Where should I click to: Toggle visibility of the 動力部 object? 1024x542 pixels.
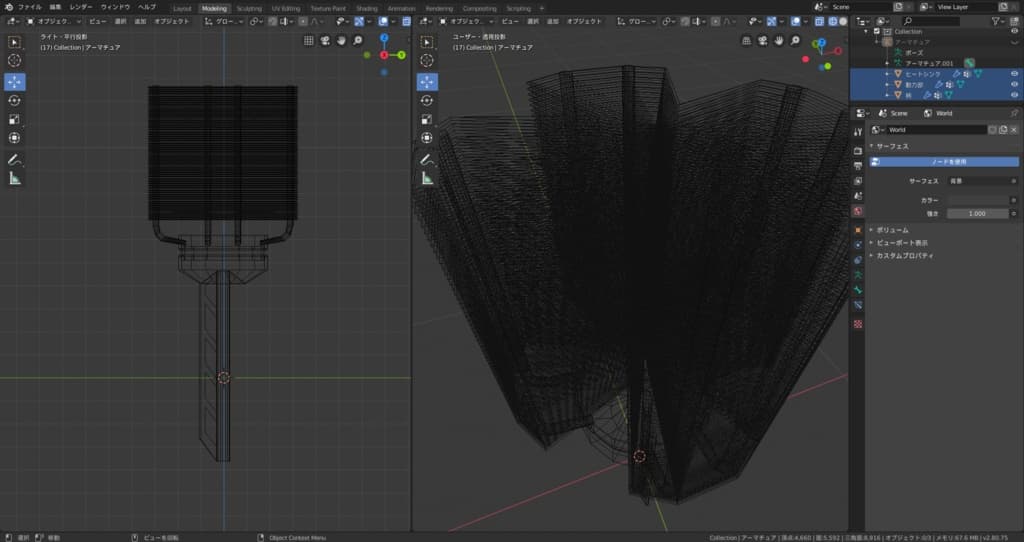tap(1015, 85)
